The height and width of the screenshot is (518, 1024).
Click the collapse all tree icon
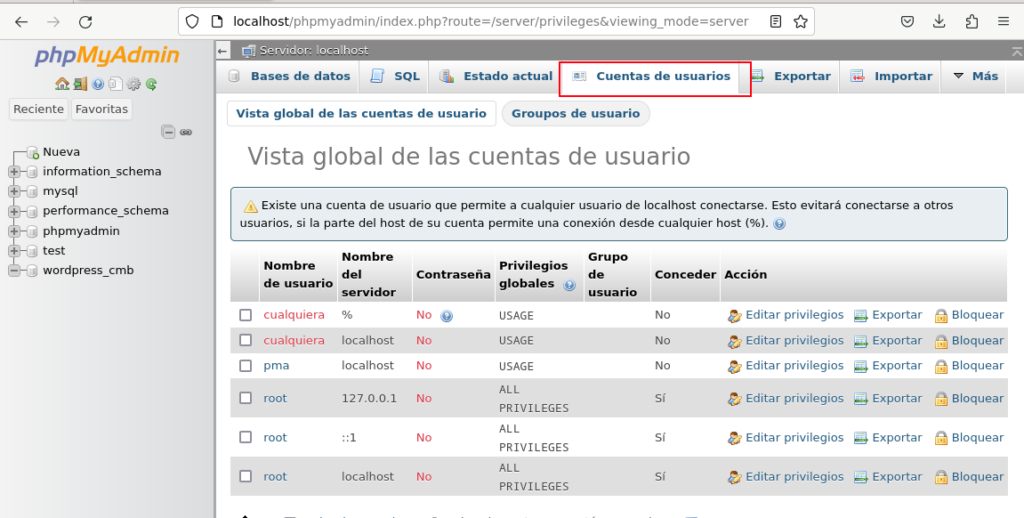[169, 132]
